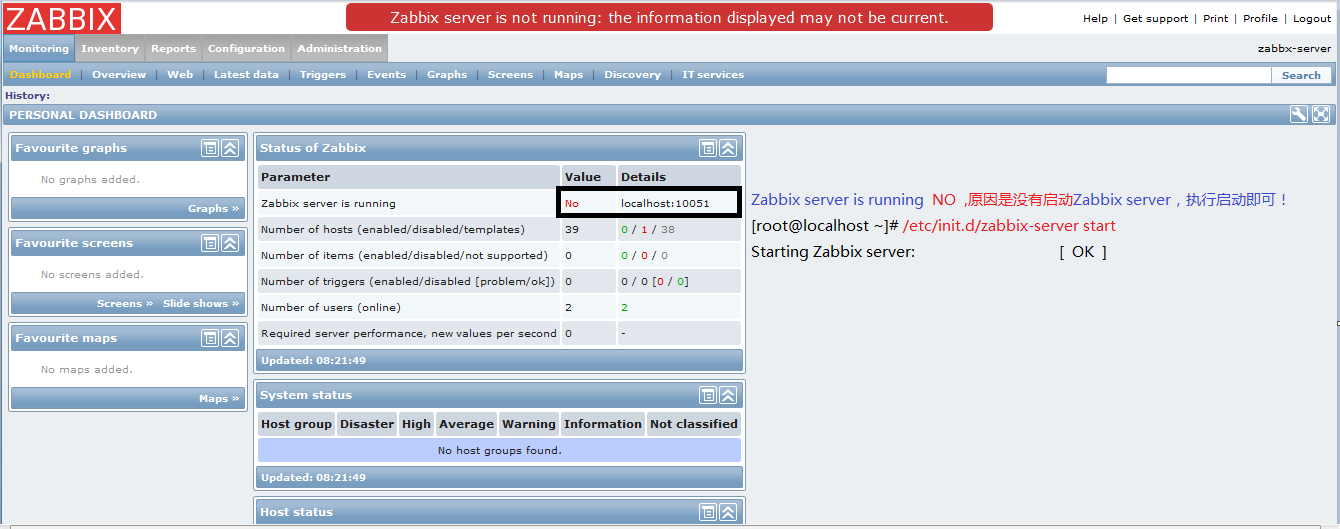
Task: Open the Administration tab
Action: coord(339,48)
